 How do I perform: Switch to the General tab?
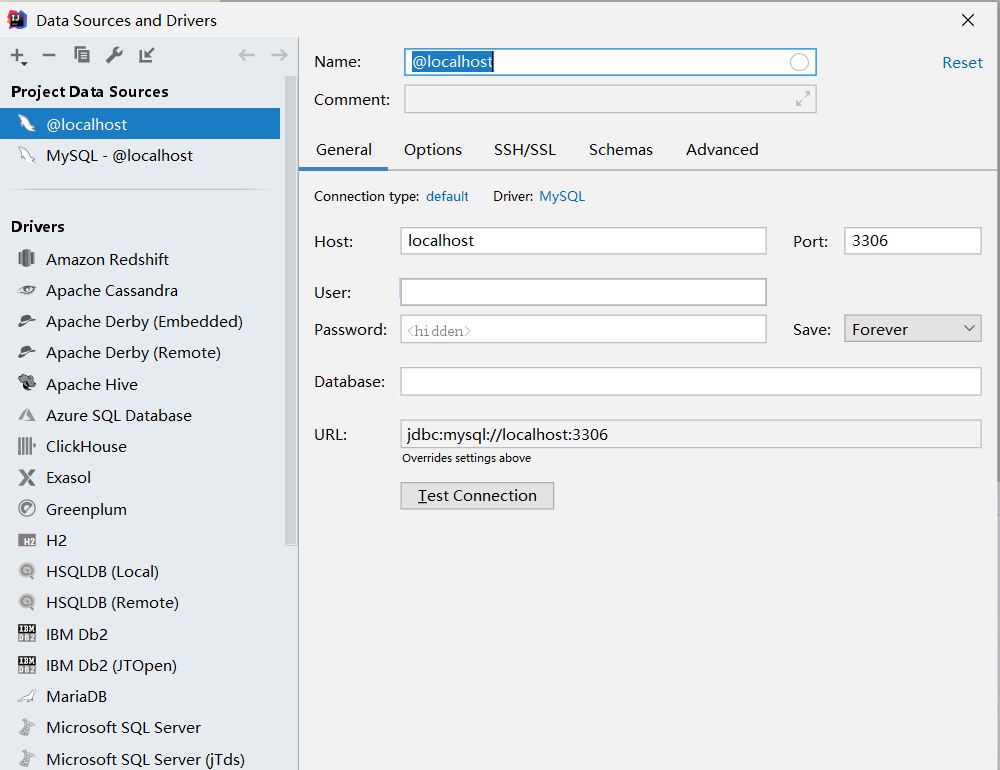pyautogui.click(x=344, y=150)
